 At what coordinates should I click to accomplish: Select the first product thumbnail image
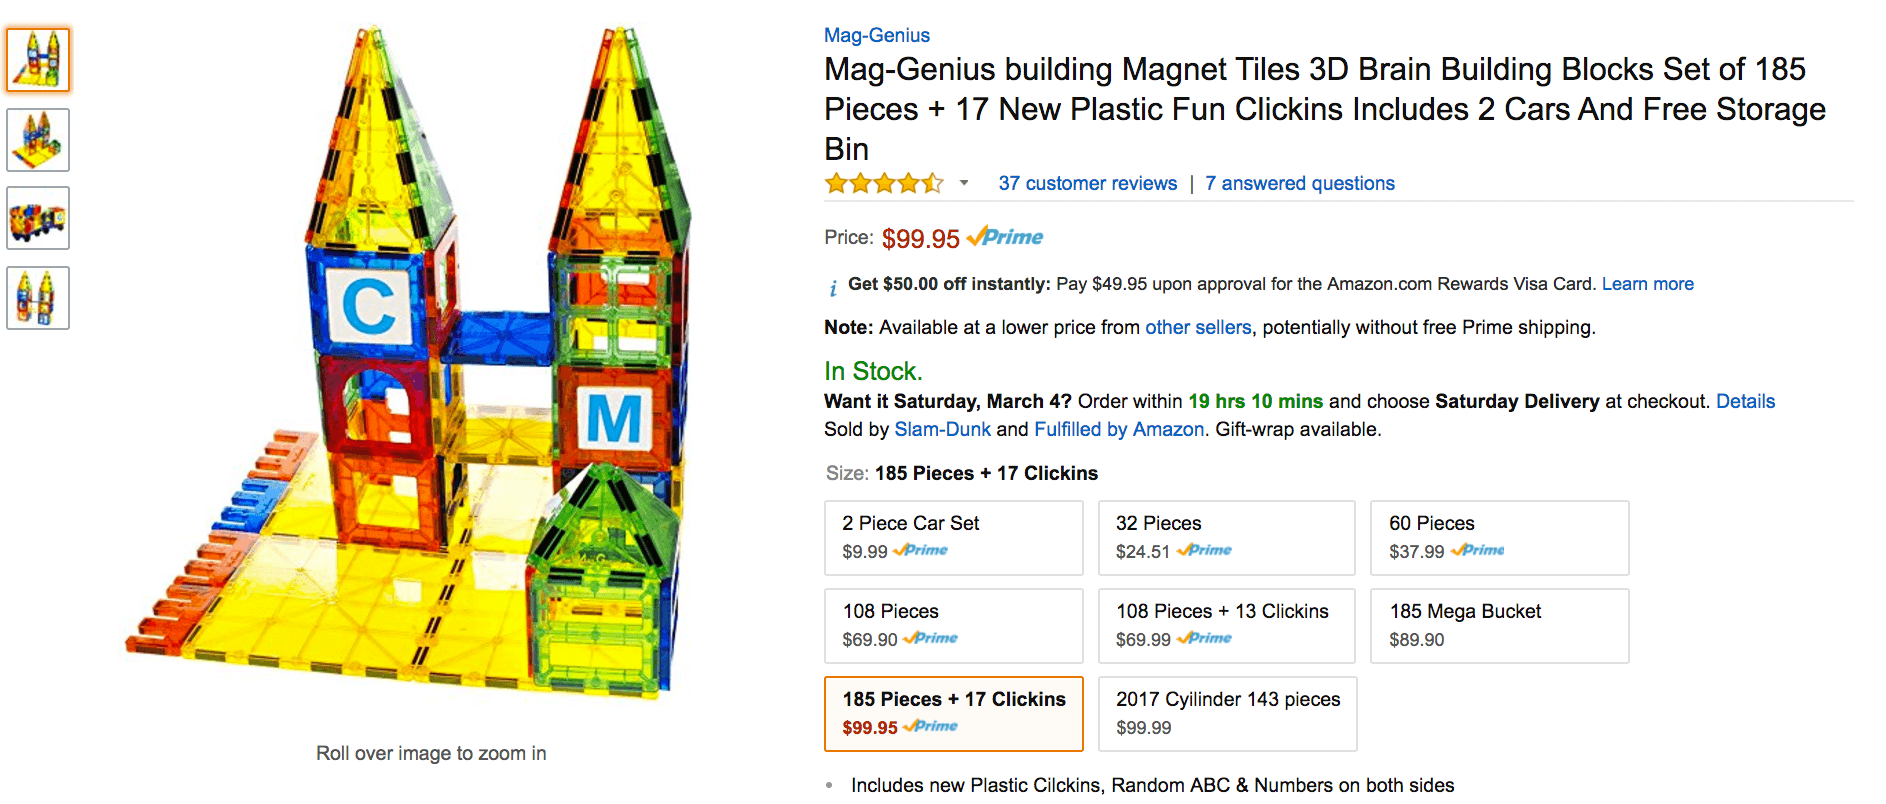point(38,60)
